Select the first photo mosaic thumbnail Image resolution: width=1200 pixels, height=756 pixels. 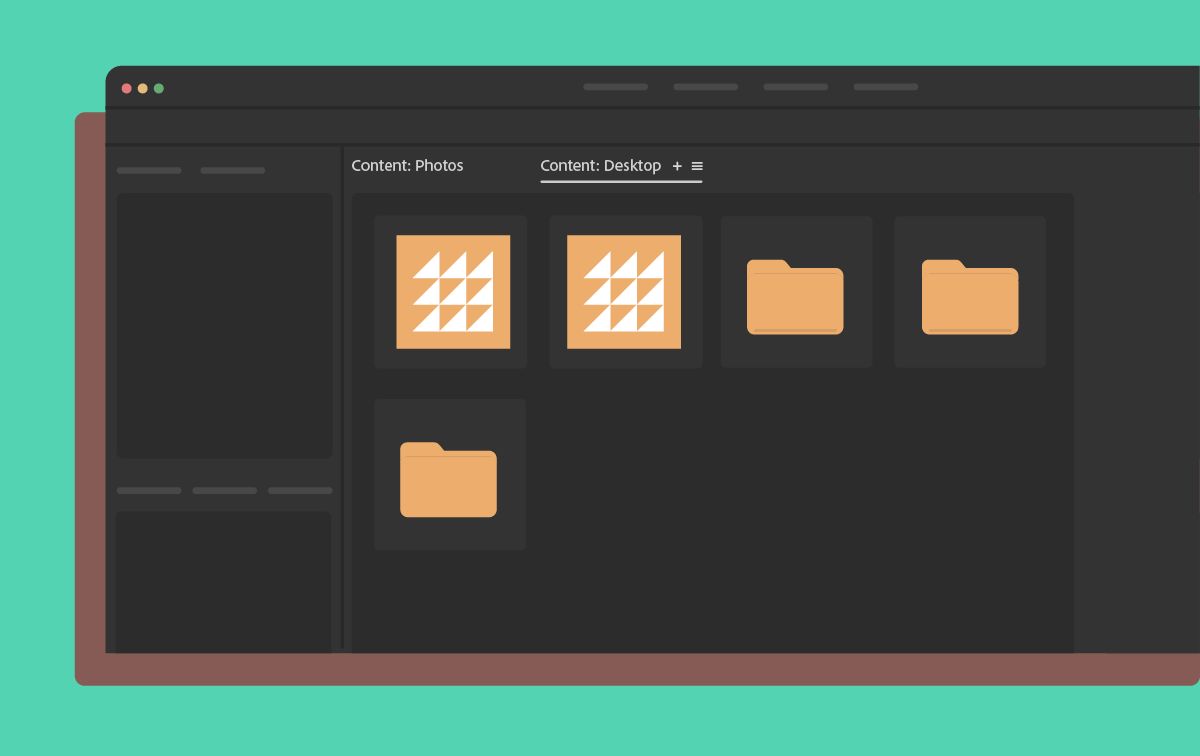click(x=451, y=291)
